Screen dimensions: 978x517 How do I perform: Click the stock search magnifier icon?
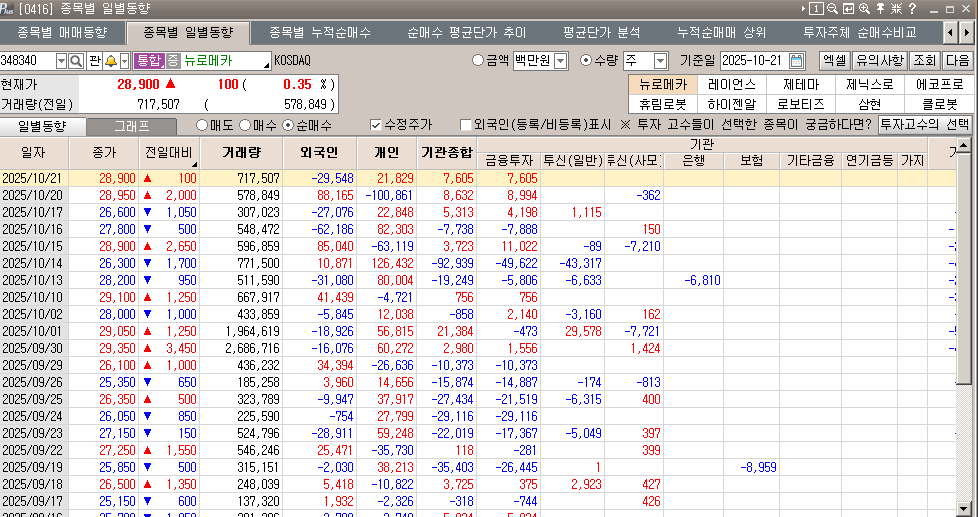tap(77, 61)
